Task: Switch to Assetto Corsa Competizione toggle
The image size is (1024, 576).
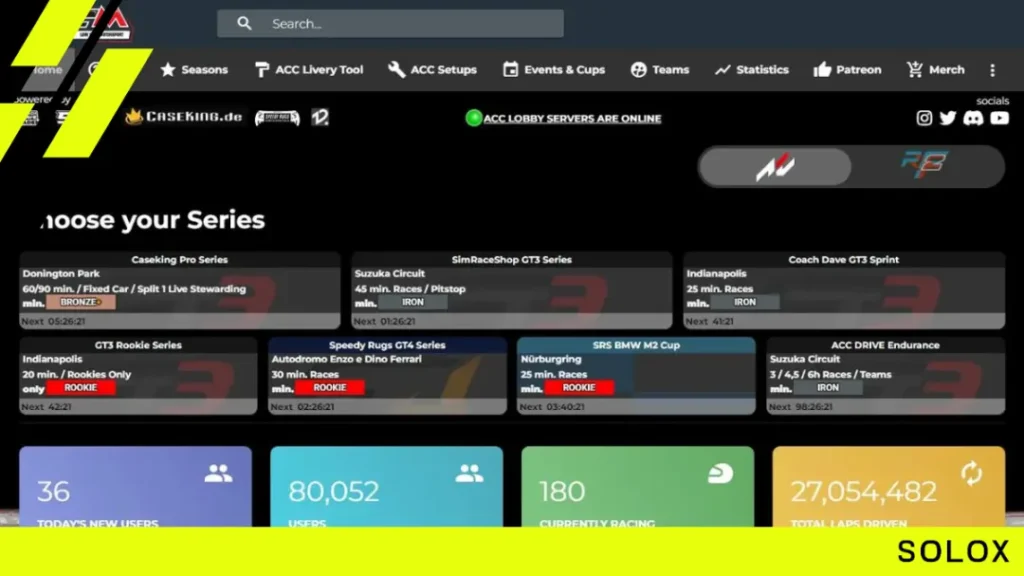Action: pos(775,167)
